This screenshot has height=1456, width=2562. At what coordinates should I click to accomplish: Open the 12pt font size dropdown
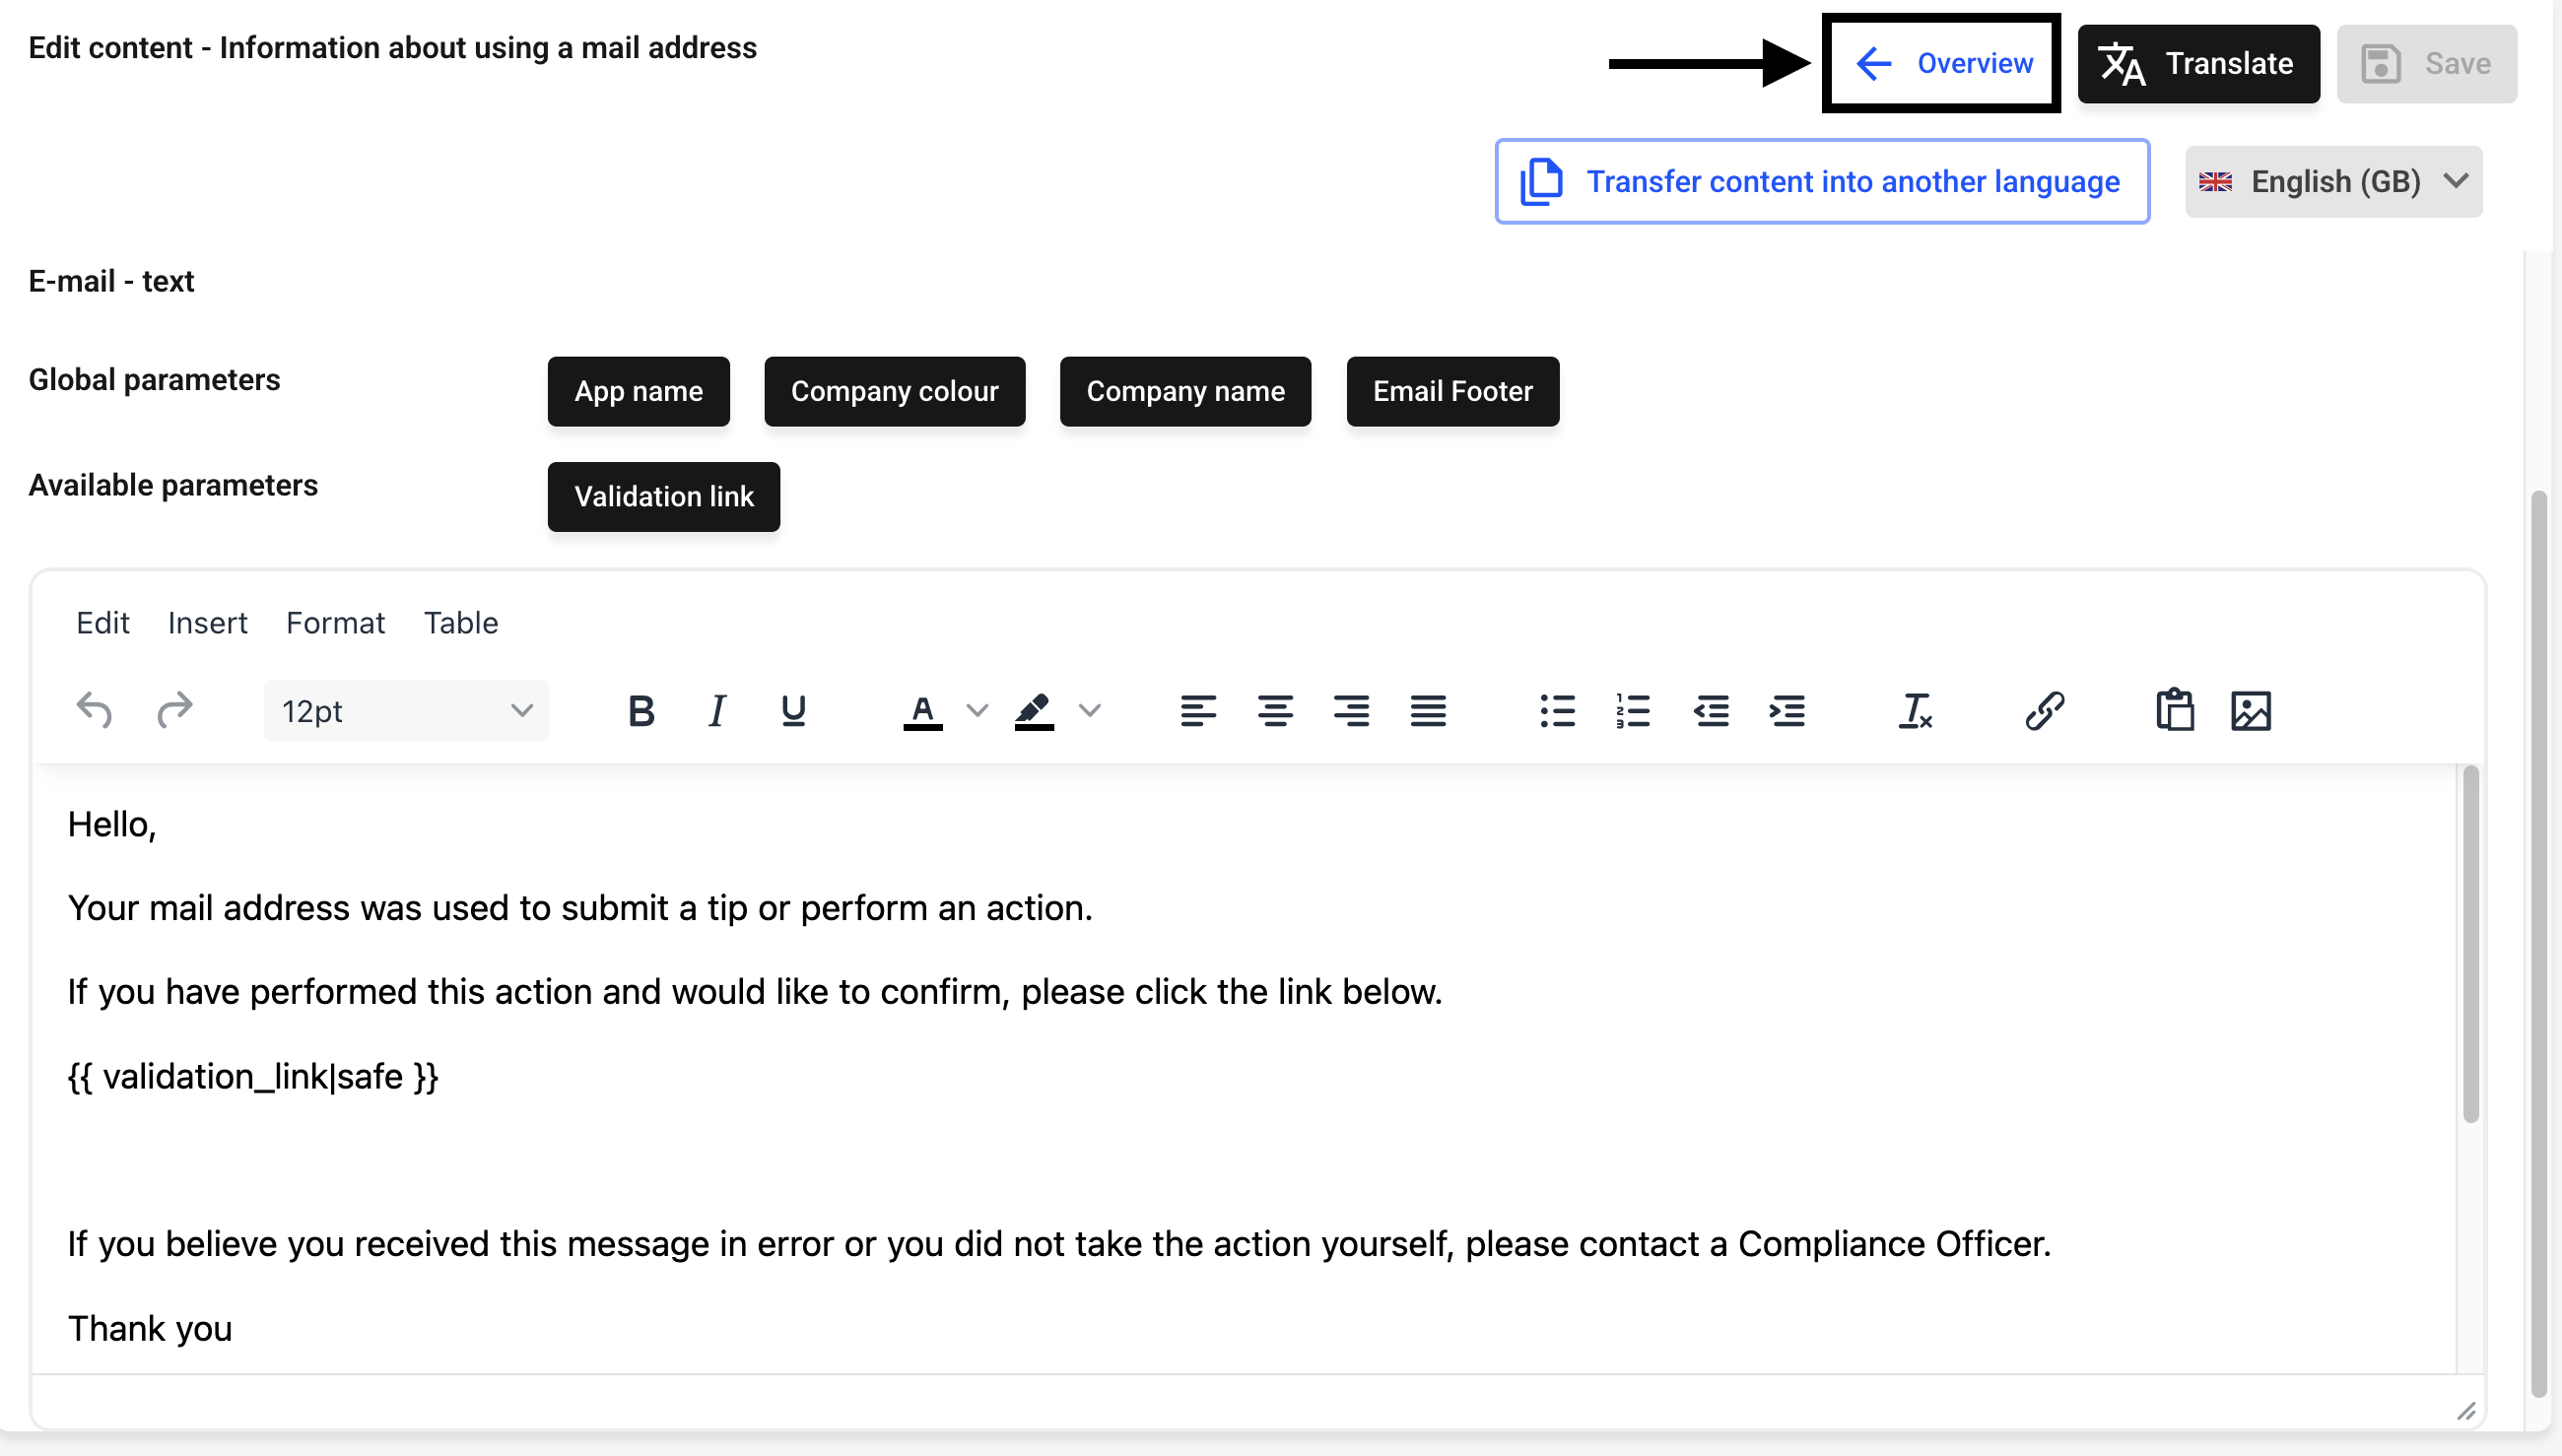405,711
